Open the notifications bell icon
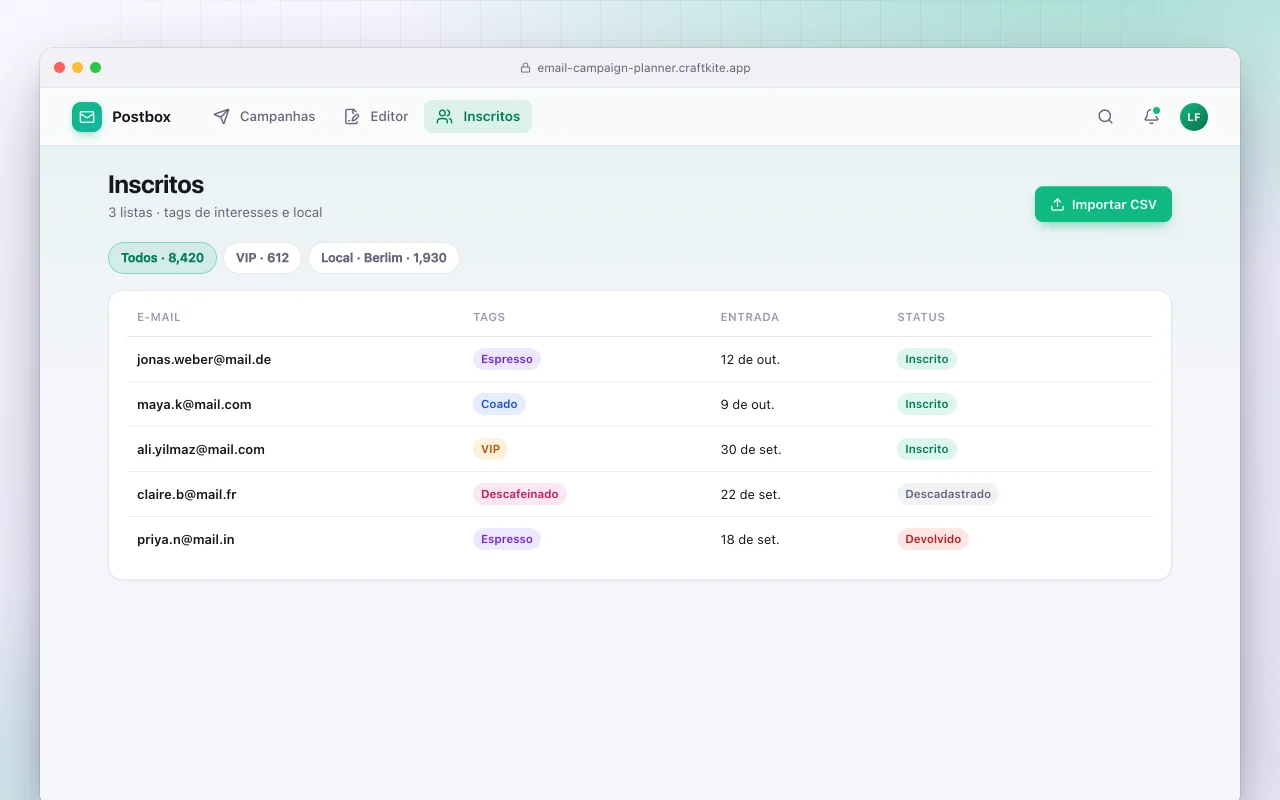 coord(1151,117)
